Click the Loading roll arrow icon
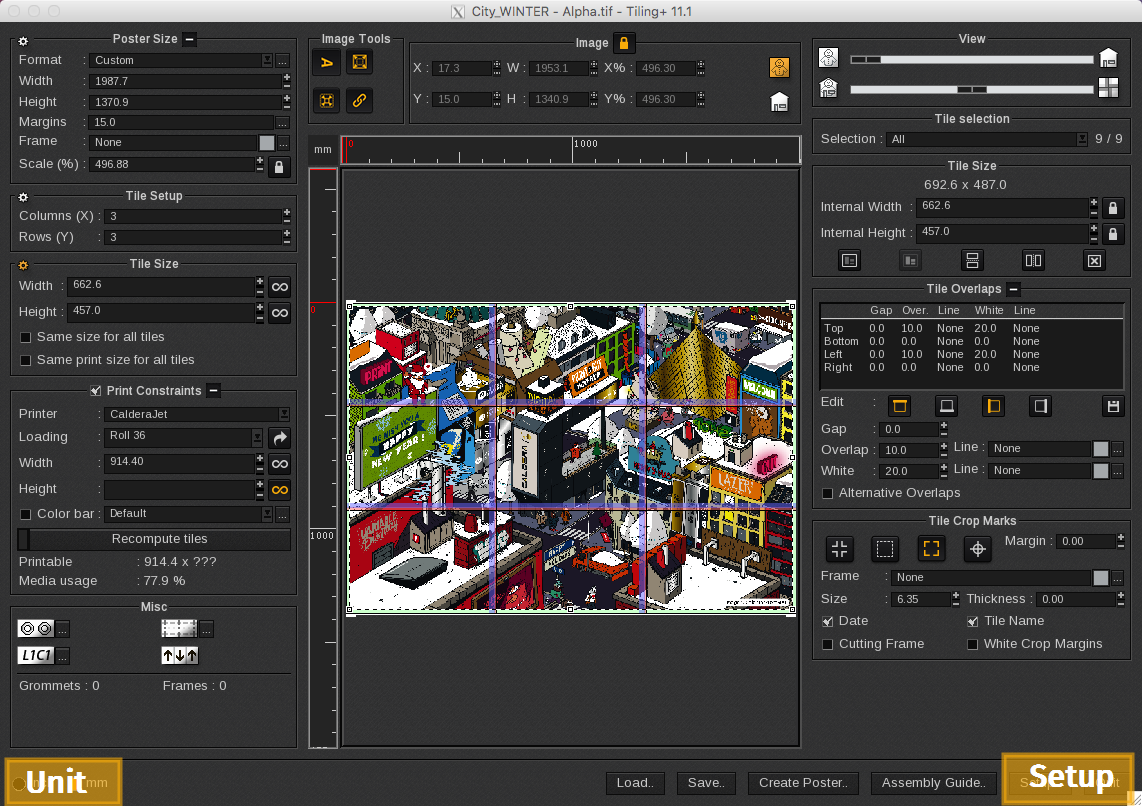 click(x=279, y=438)
